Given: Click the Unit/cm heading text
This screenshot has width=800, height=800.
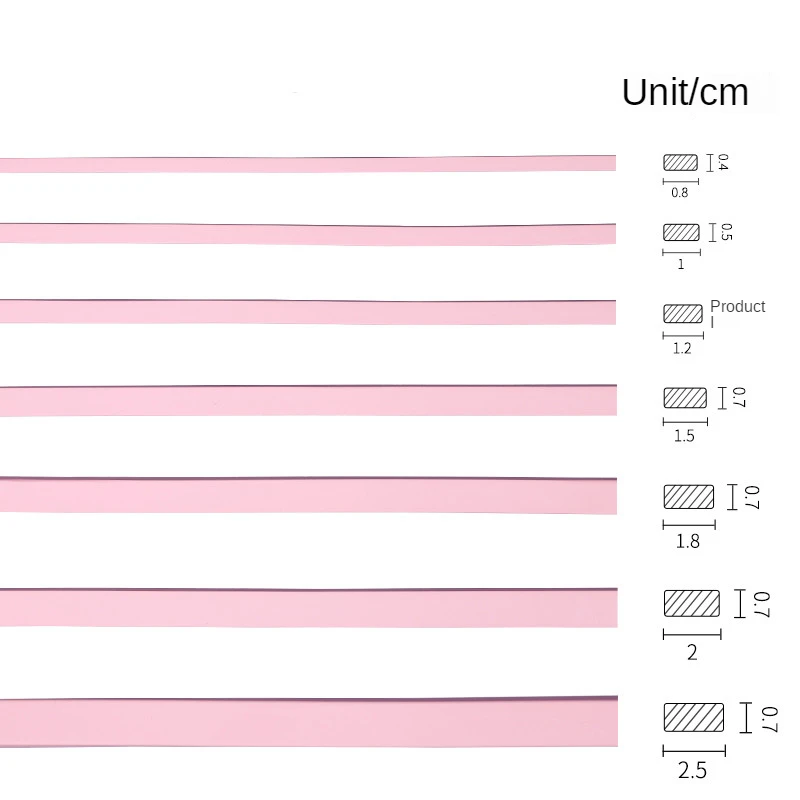Looking at the screenshot, I should [685, 92].
